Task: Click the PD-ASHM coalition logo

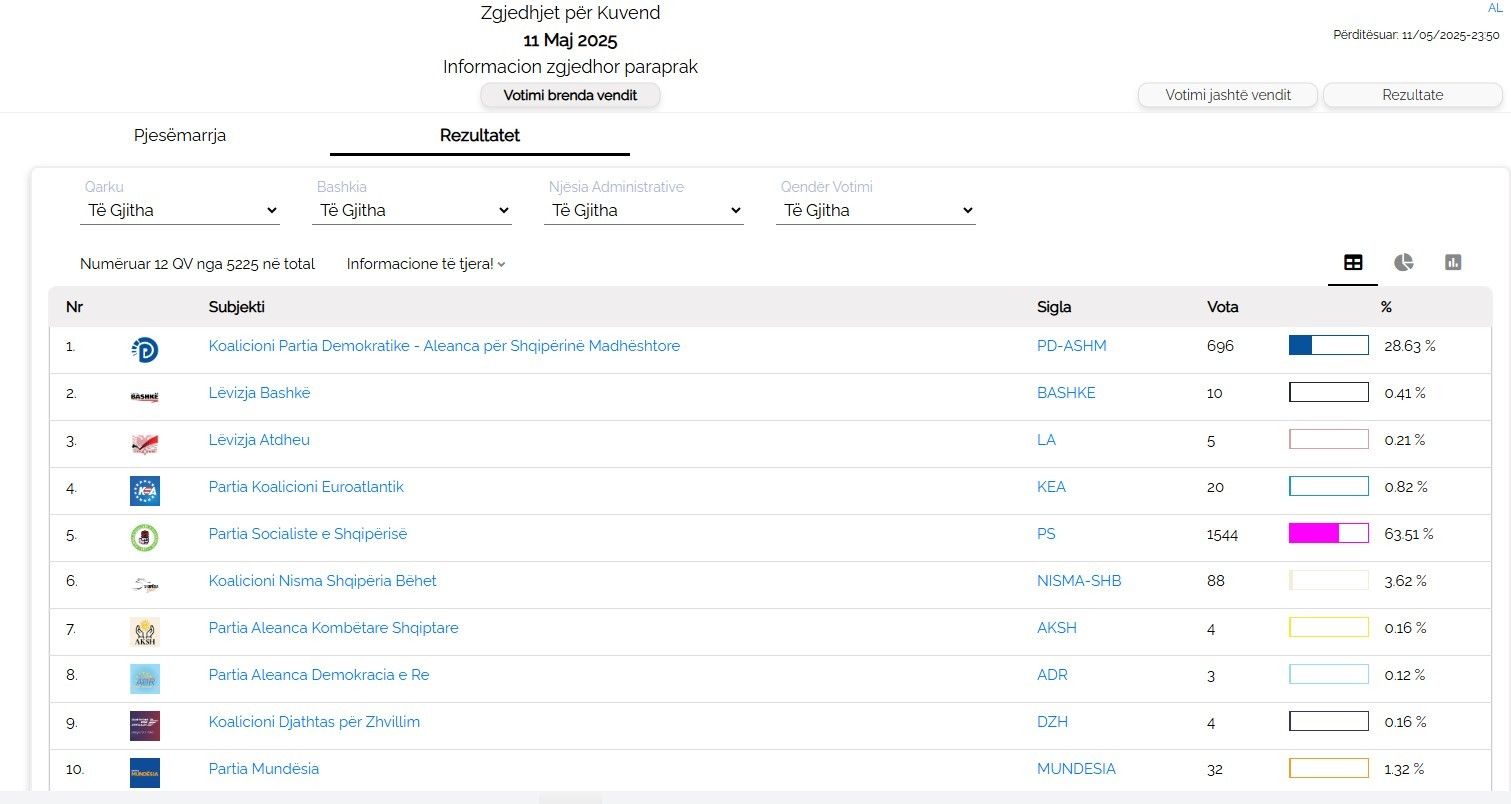Action: point(145,349)
